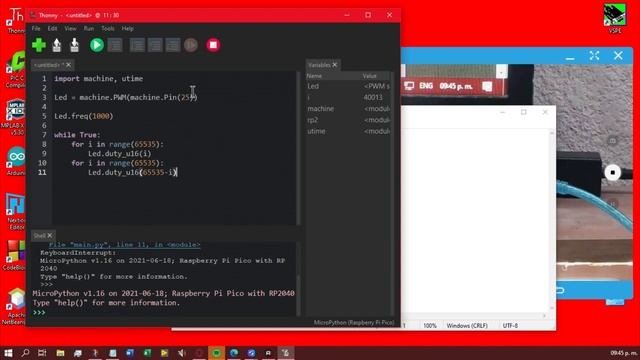Open the PIC C Compiler desktop shortcut
640x360 pixels.
pos(15,69)
